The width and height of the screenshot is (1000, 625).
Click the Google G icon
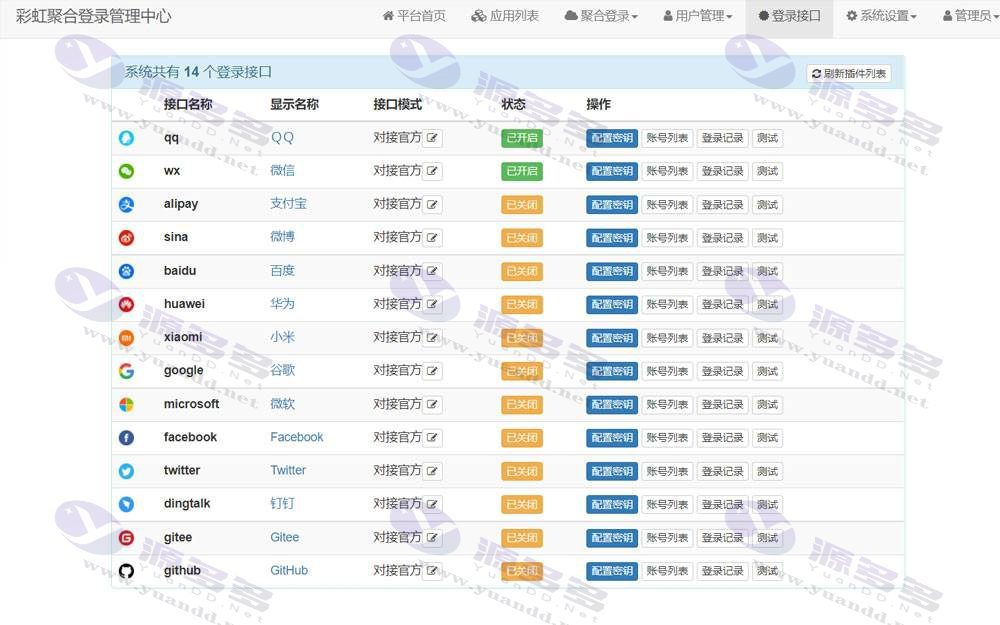126,371
